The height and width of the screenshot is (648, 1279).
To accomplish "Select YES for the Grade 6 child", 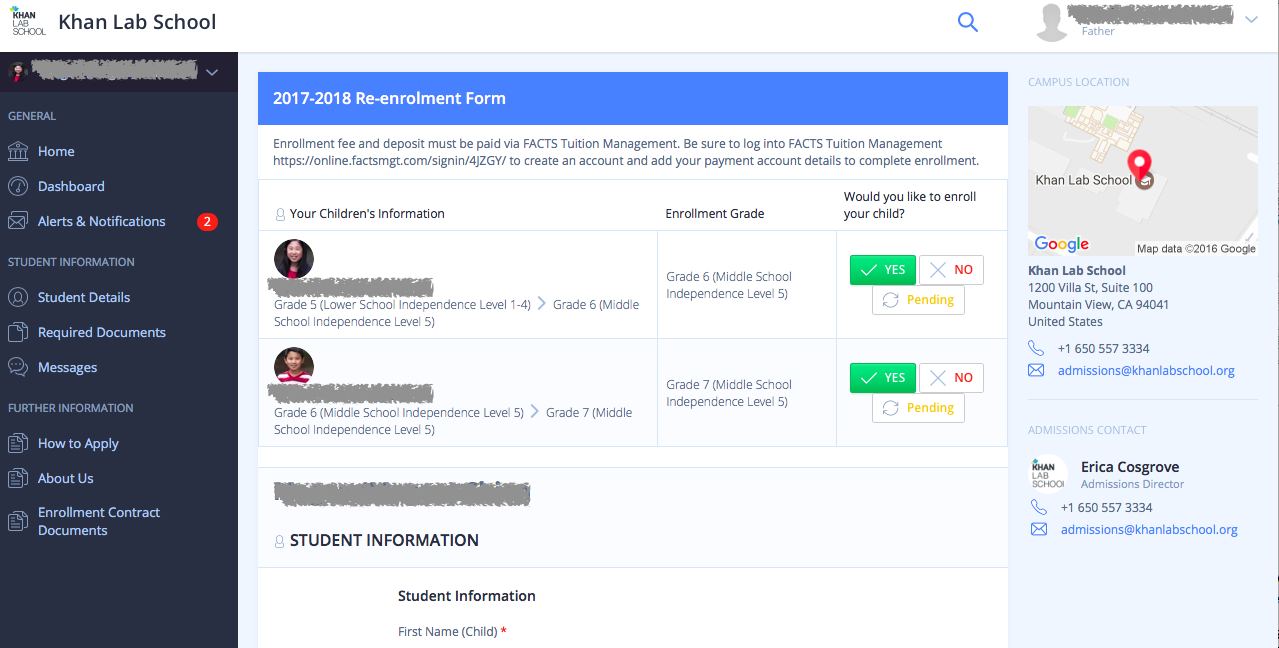I will point(883,270).
